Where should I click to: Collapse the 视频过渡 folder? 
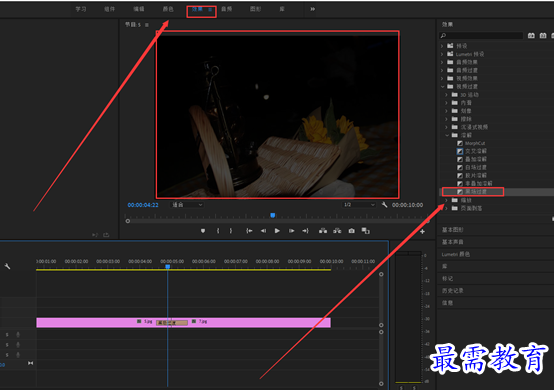tap(442, 87)
